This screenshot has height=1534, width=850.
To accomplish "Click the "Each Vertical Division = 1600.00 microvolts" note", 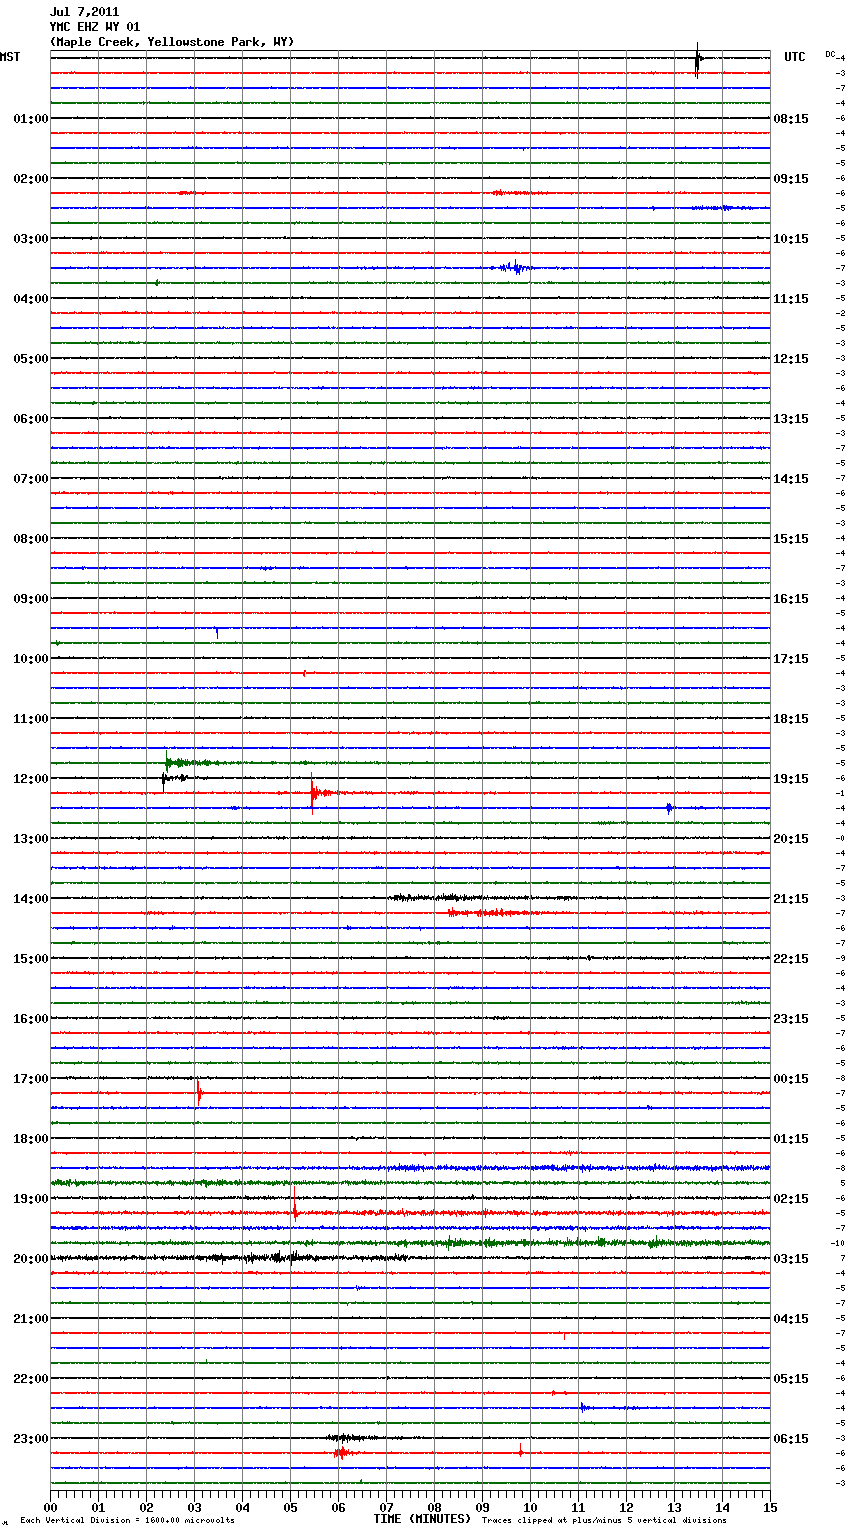I will [127, 1520].
